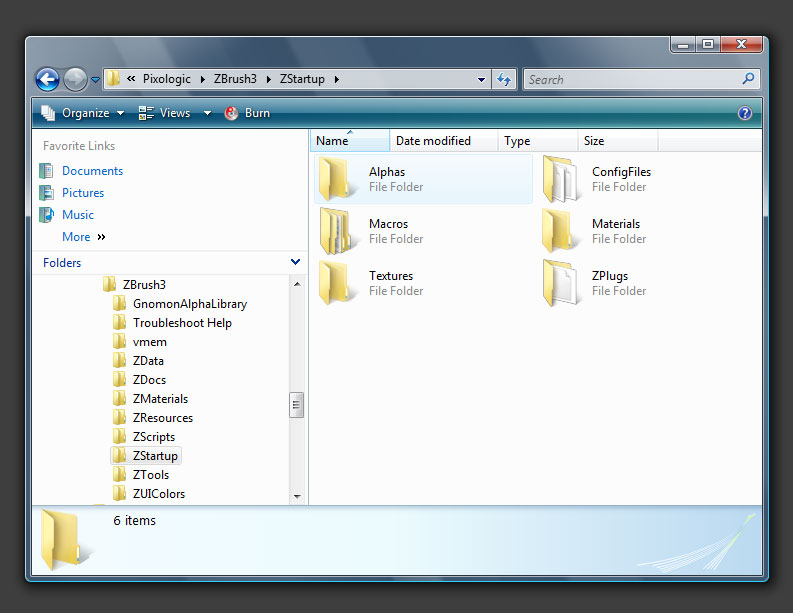Show More favorite links
Viewport: 793px width, 613px height.
click(x=76, y=237)
